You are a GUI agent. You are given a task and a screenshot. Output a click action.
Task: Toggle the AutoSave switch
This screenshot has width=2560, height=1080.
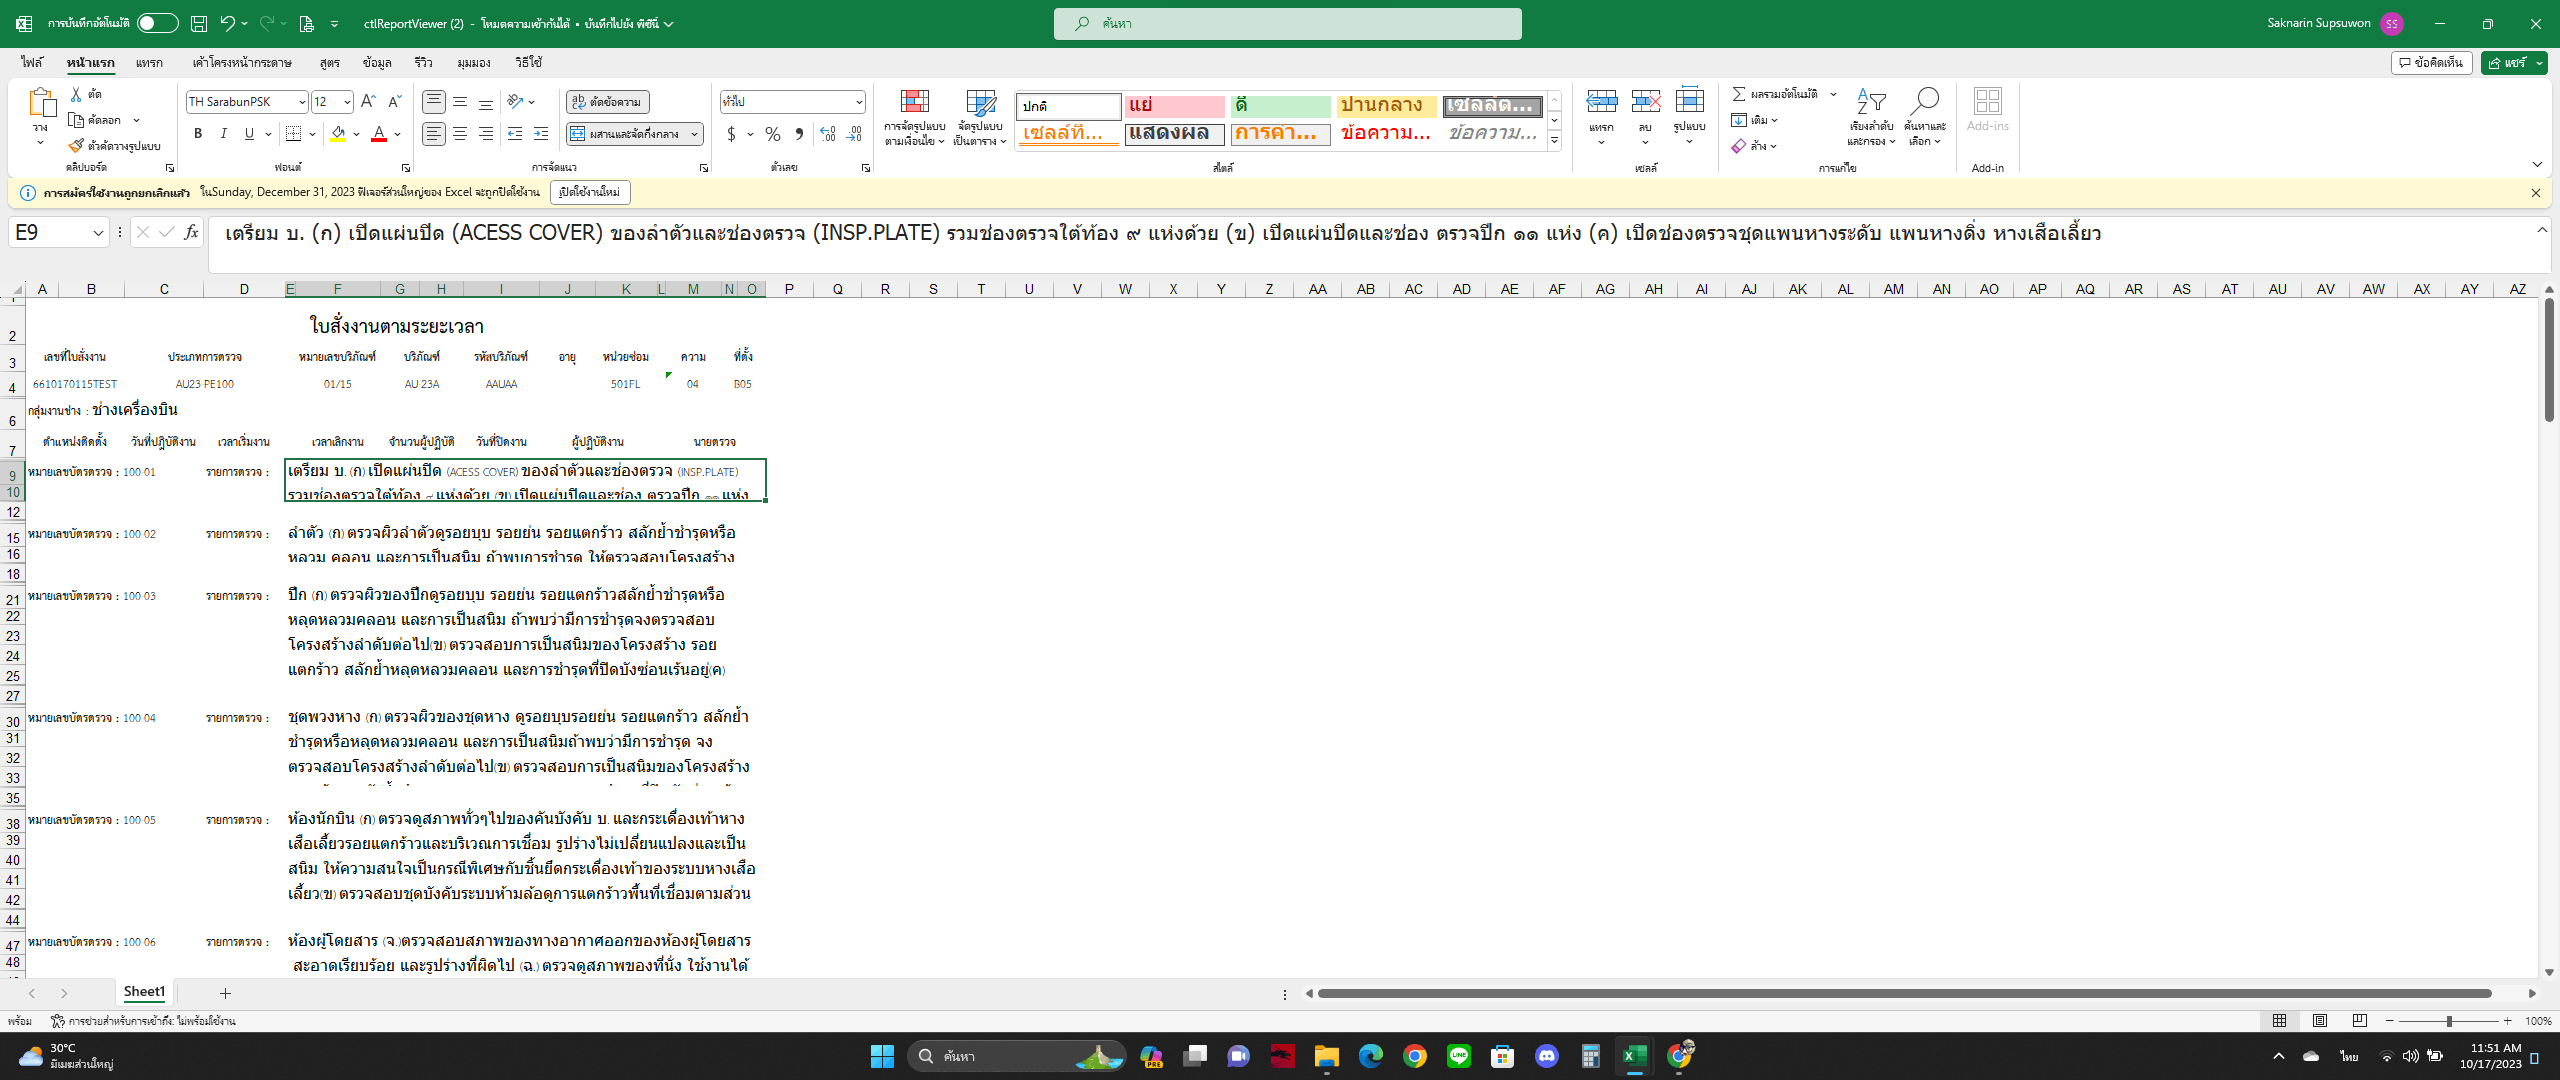pos(157,23)
